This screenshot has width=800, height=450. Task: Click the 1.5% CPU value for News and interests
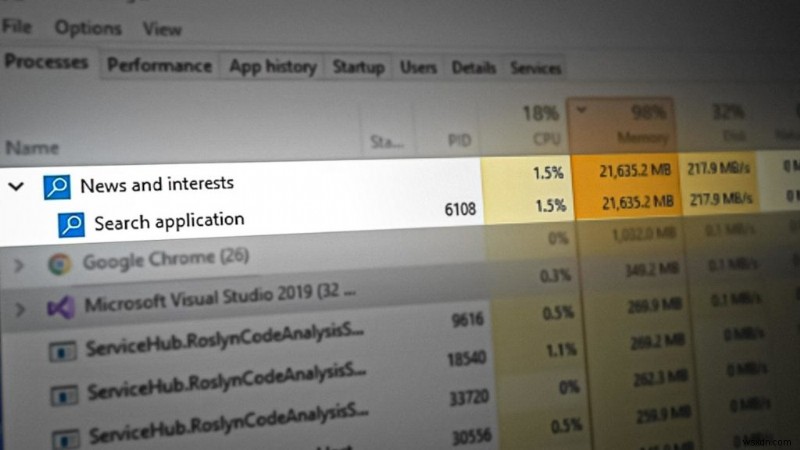pyautogui.click(x=548, y=172)
